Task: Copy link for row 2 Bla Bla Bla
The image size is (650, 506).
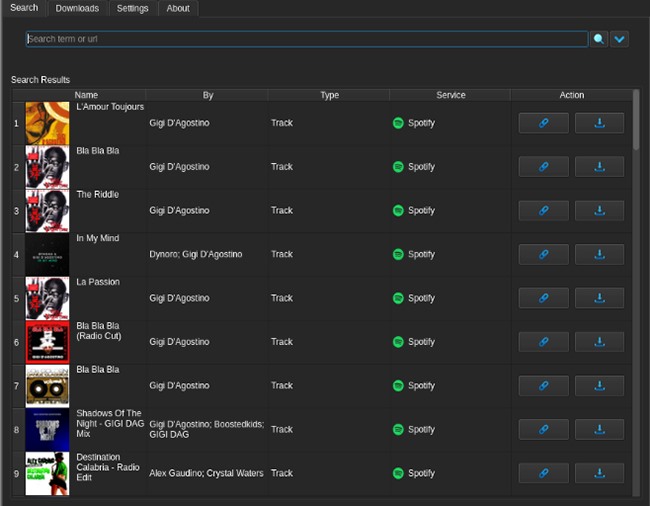Action: [543, 167]
